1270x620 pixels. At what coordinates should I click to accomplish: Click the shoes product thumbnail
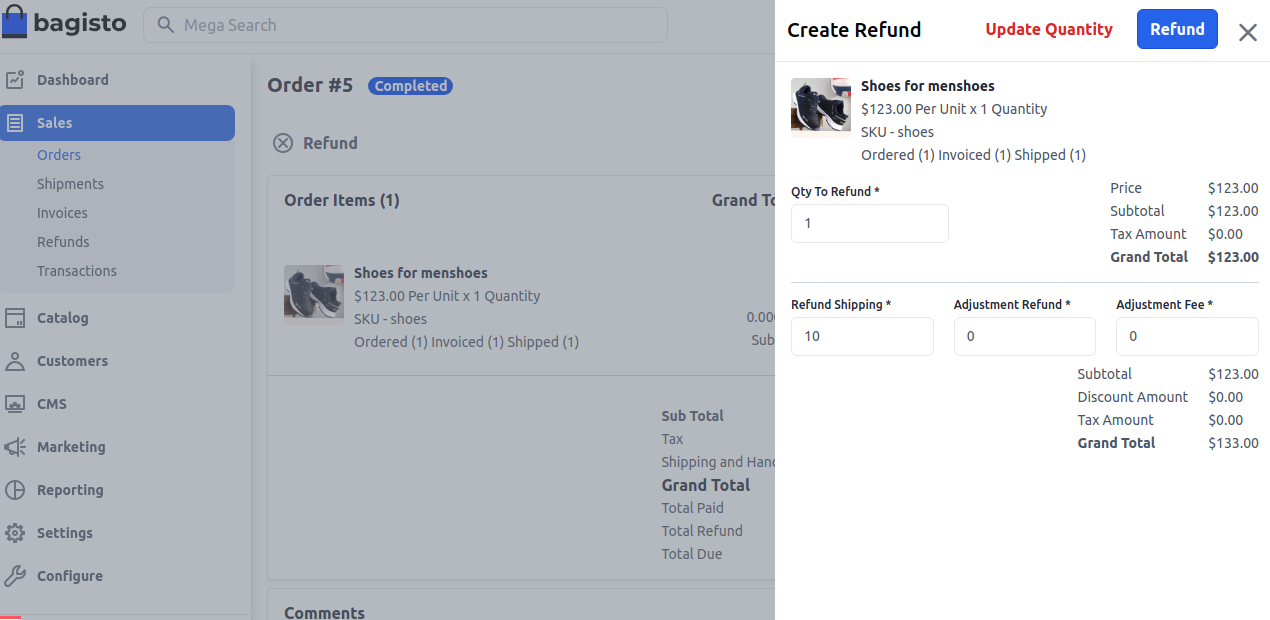click(x=820, y=104)
